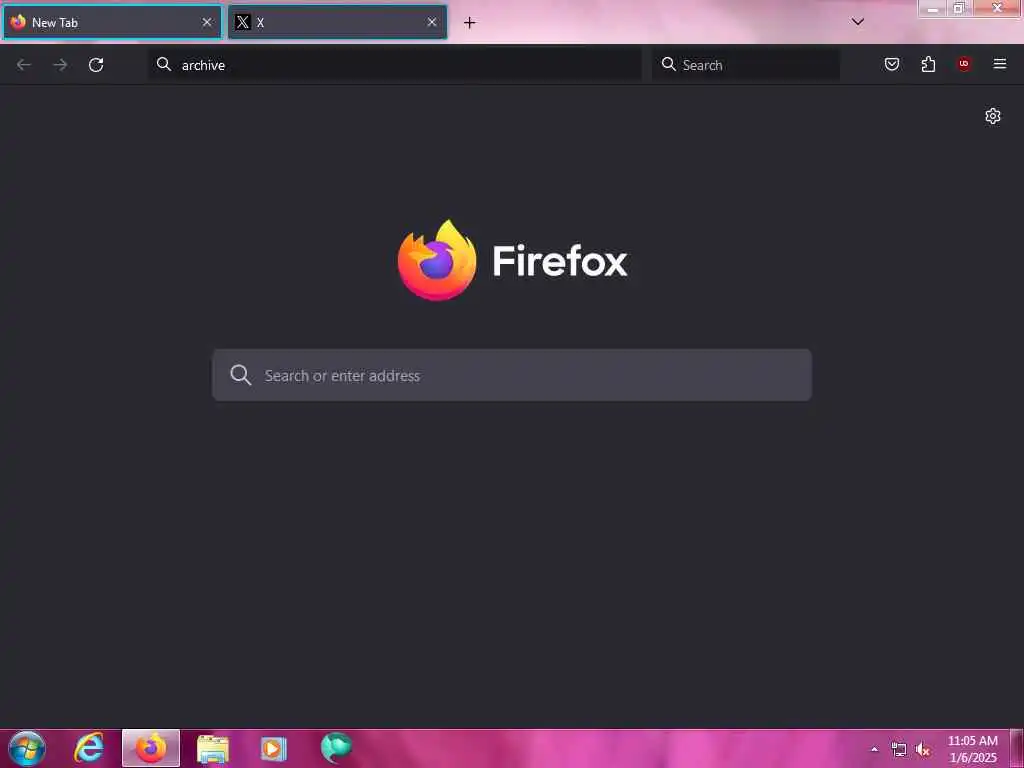Reload the current page
This screenshot has width=1024, height=768.
[x=96, y=65]
